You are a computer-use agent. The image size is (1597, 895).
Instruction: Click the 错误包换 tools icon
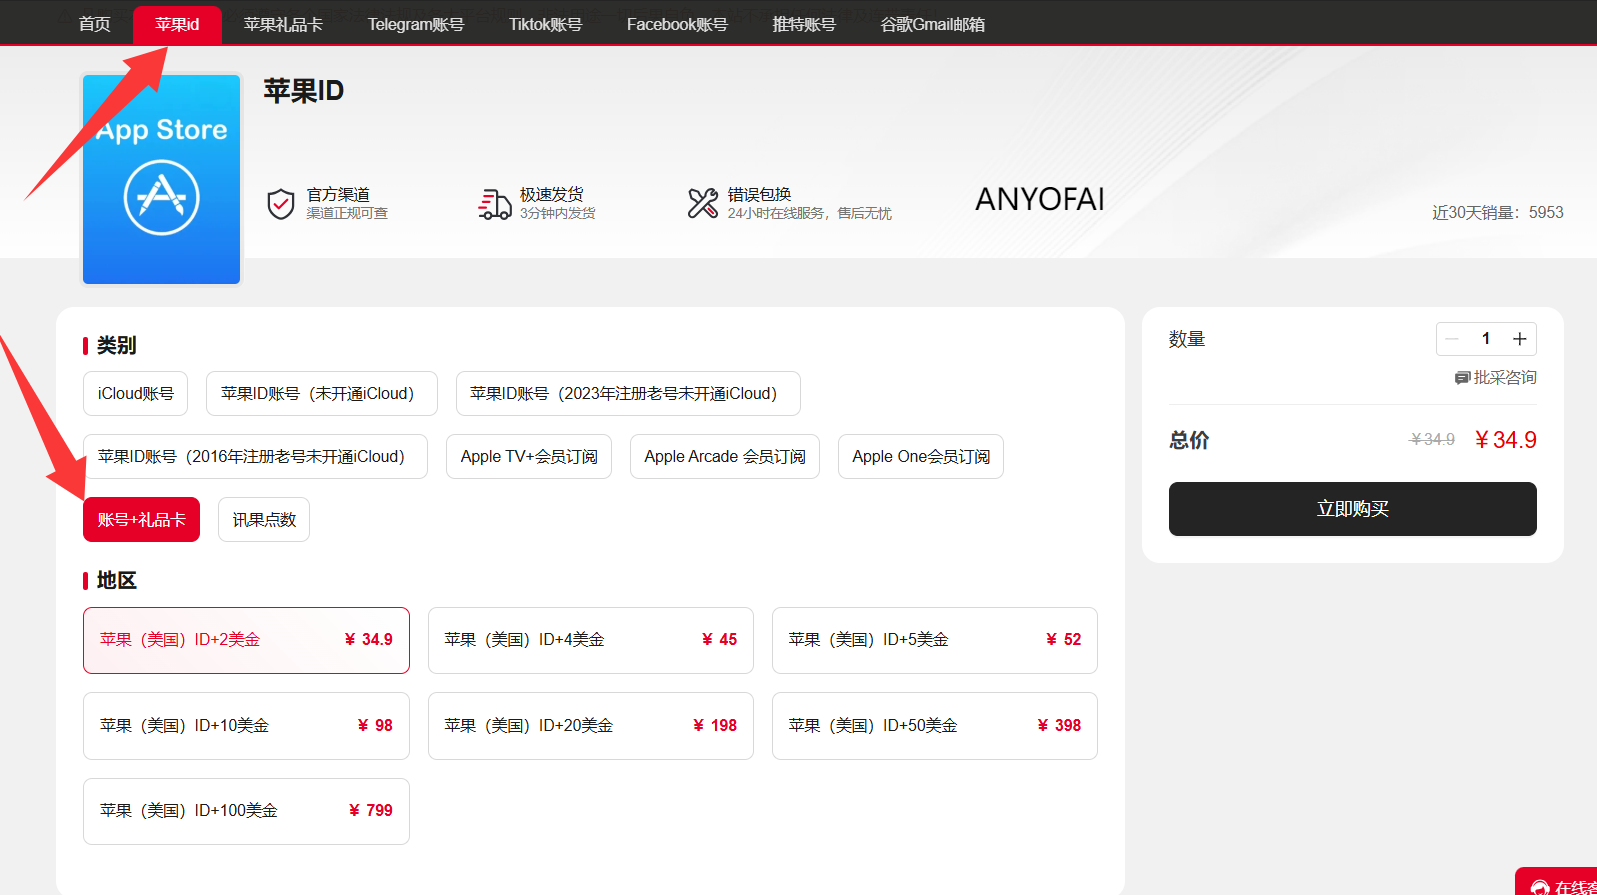pos(703,203)
